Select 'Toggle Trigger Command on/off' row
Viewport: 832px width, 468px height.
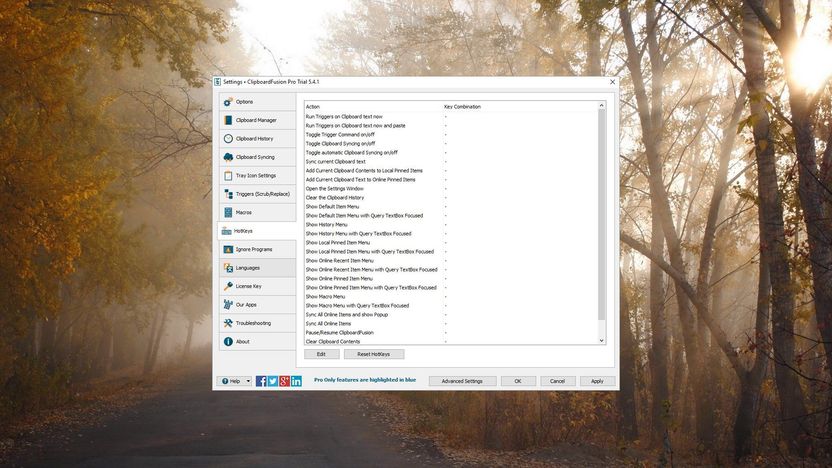click(x=451, y=134)
